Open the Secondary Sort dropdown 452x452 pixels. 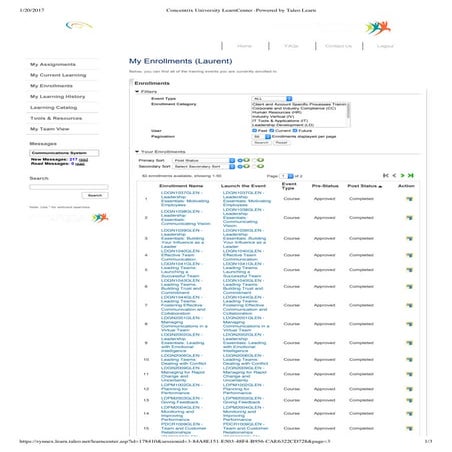click(x=204, y=166)
